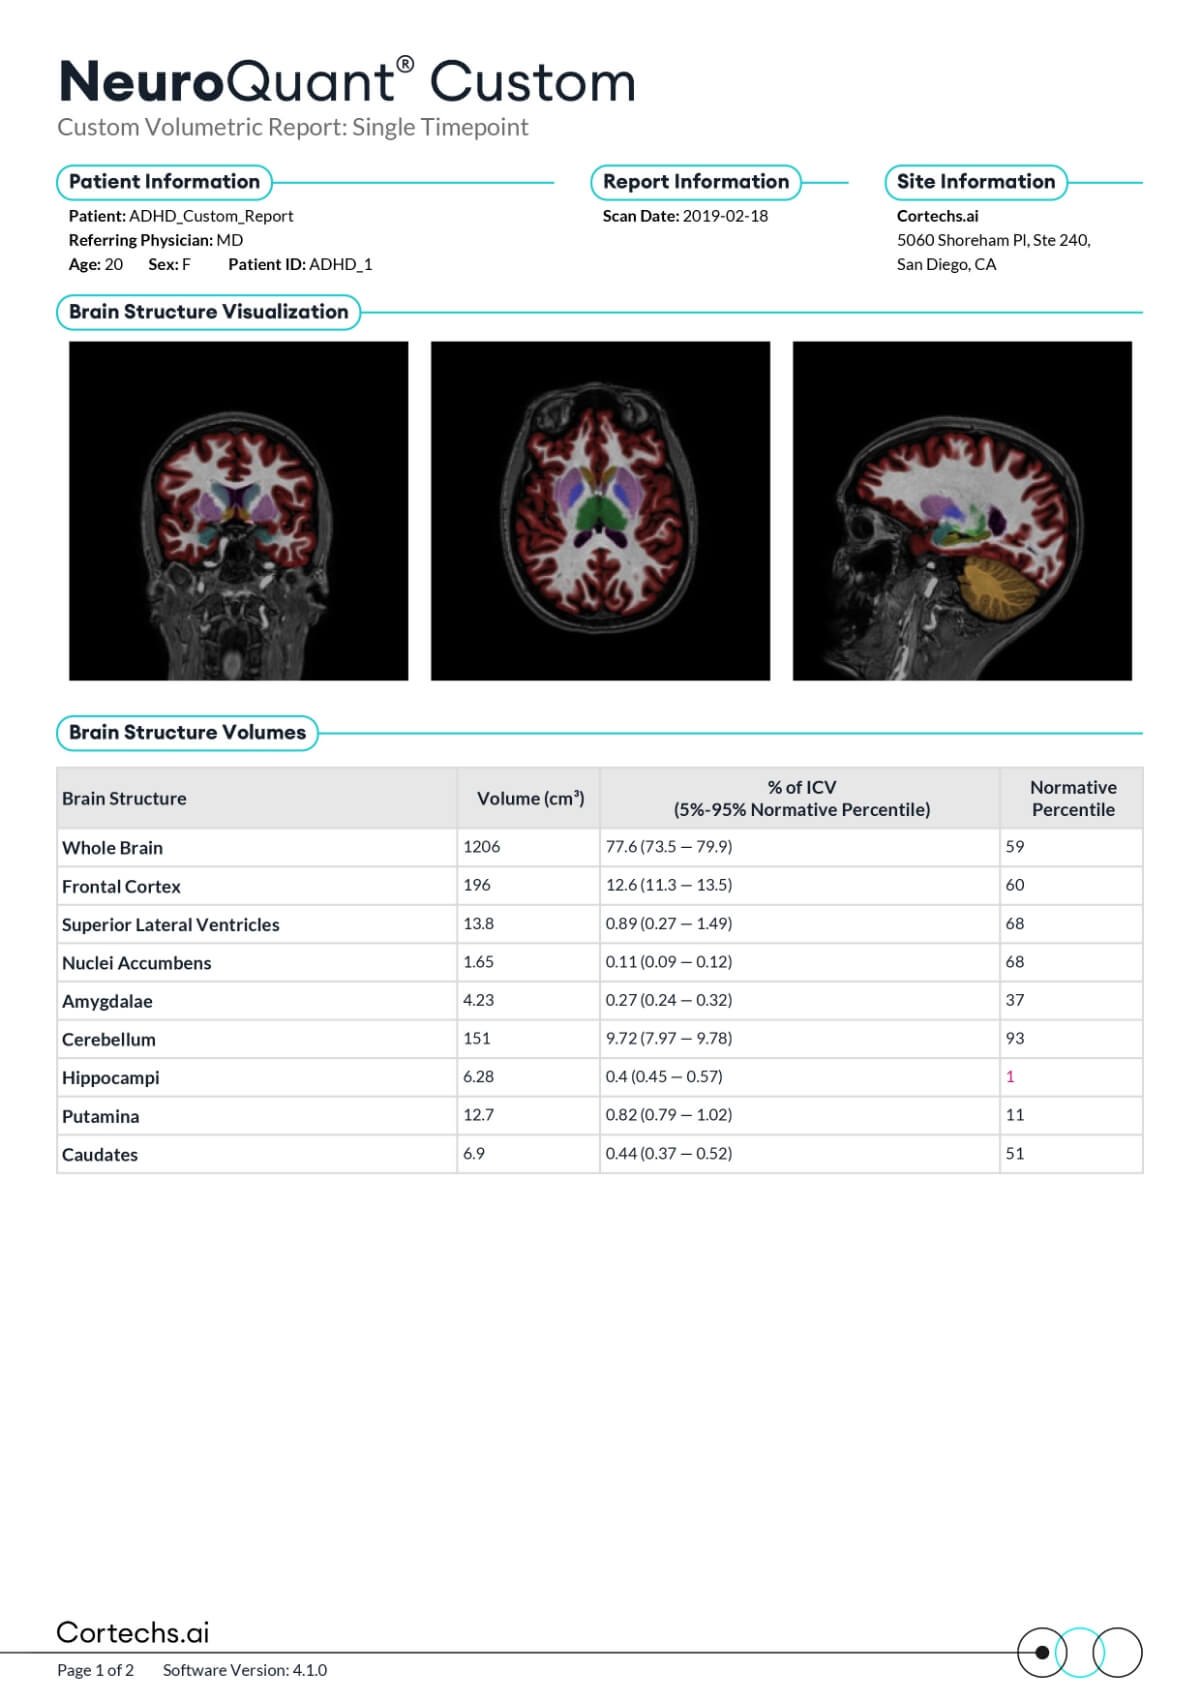Image resolution: width=1200 pixels, height=1698 pixels.
Task: Click the Amygdalae volume 4.23
Action: (478, 1000)
